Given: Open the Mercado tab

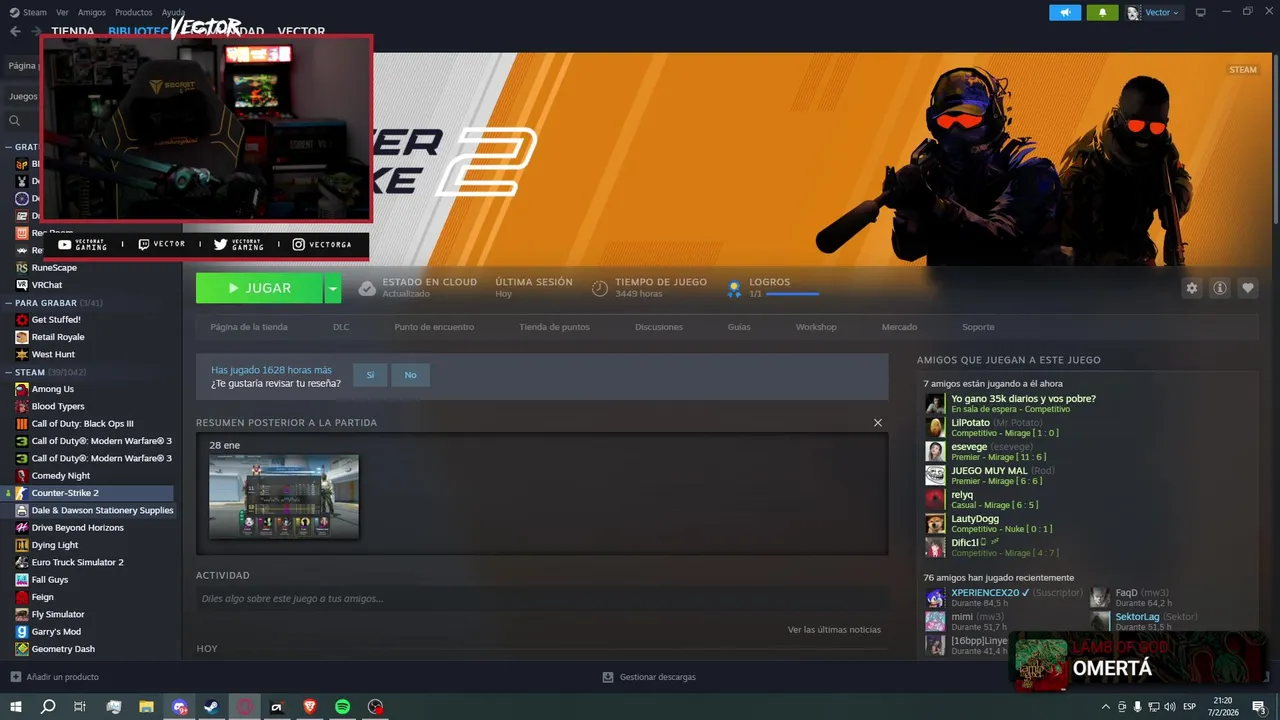Looking at the screenshot, I should 899,327.
